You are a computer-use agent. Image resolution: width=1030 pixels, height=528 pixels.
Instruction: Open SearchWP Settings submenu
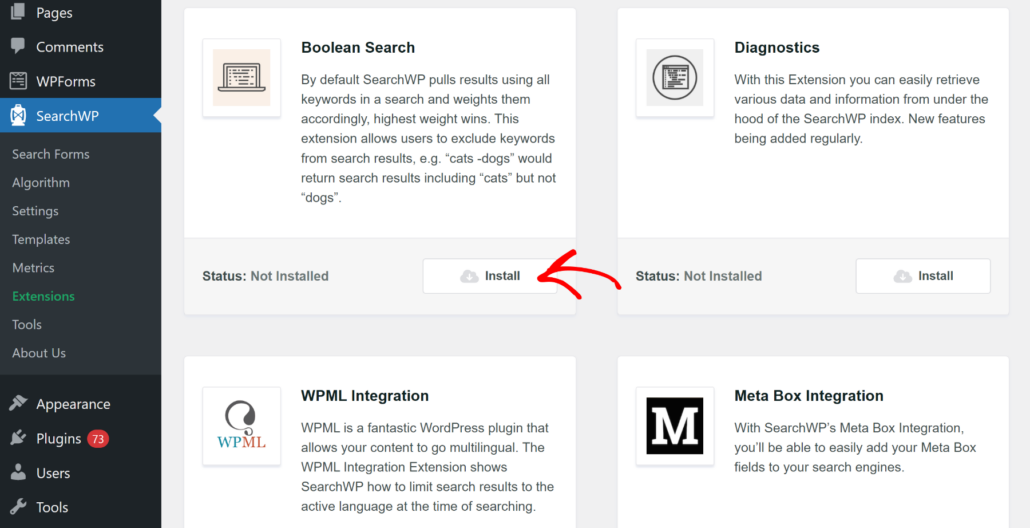(x=35, y=211)
